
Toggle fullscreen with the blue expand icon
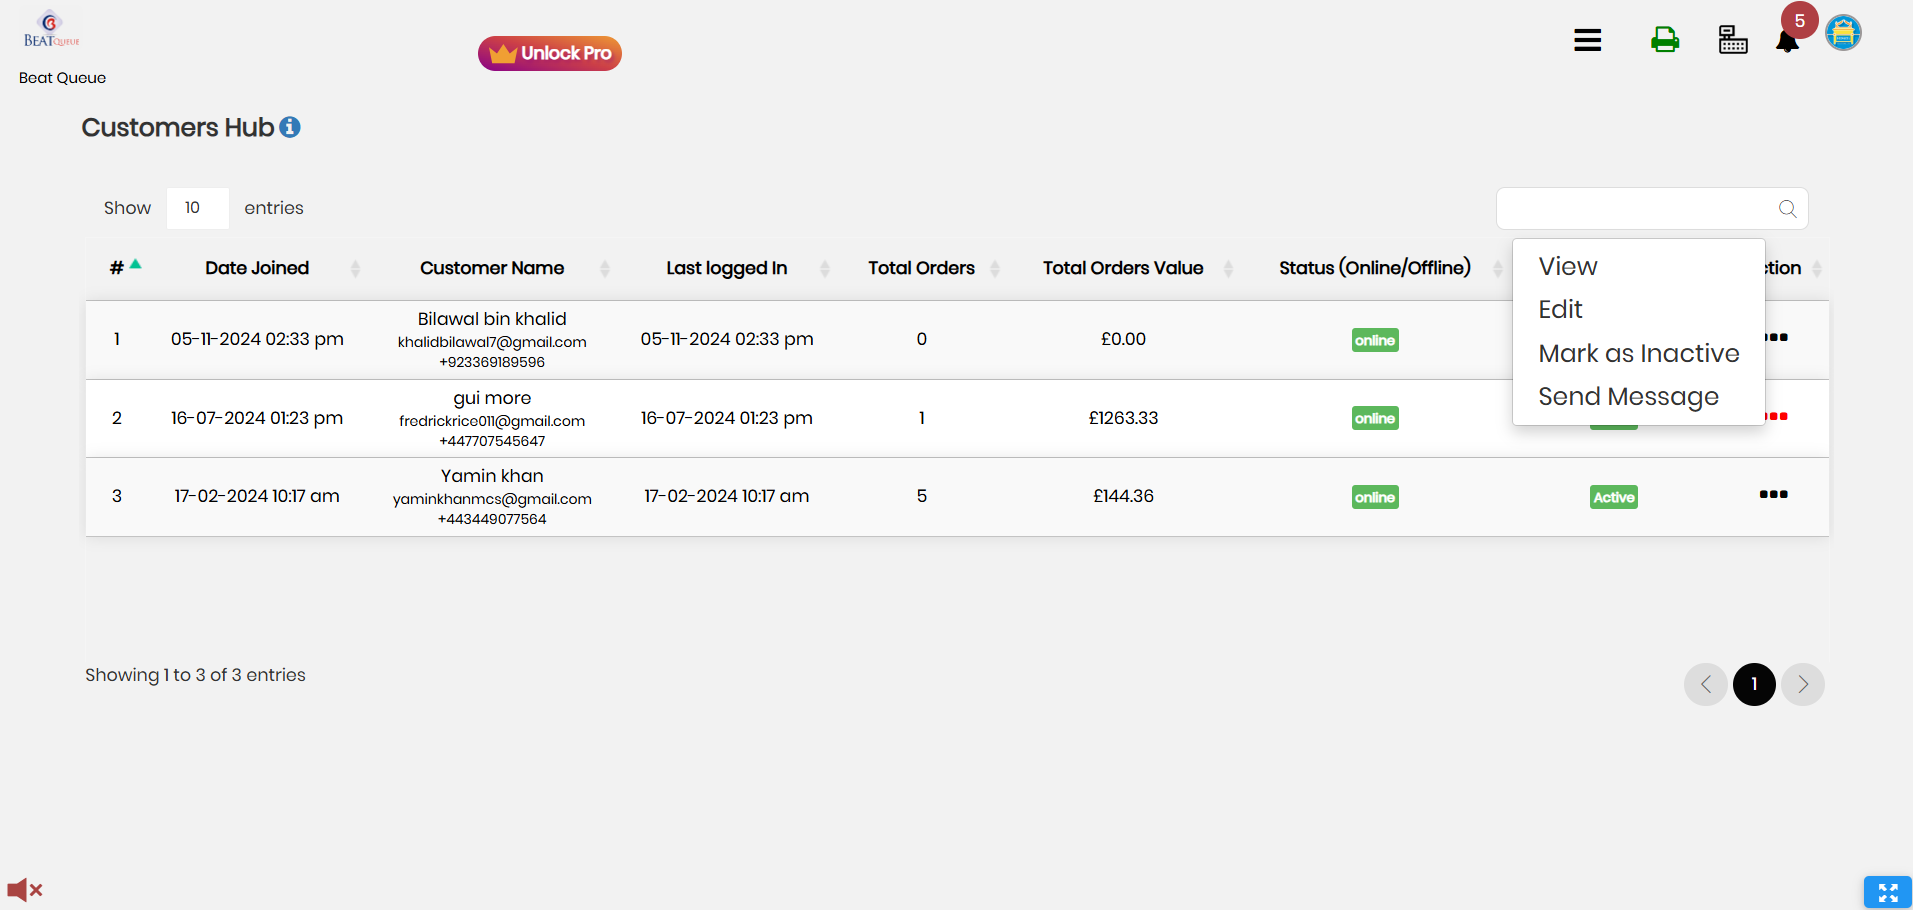click(x=1887, y=892)
